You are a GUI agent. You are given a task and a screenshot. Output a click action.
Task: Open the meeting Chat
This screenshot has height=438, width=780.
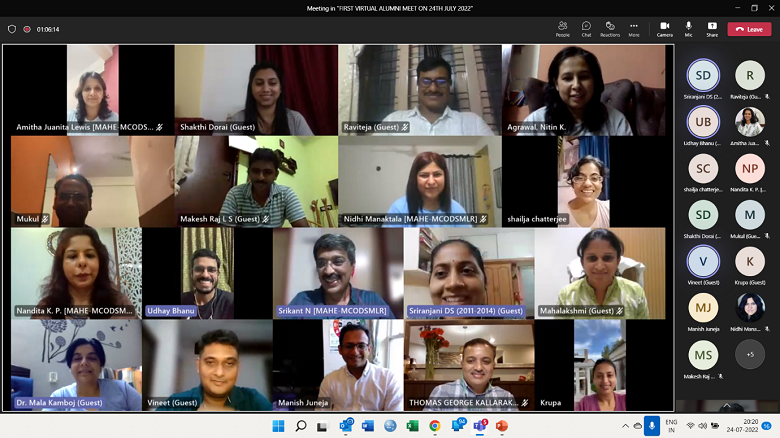586,29
